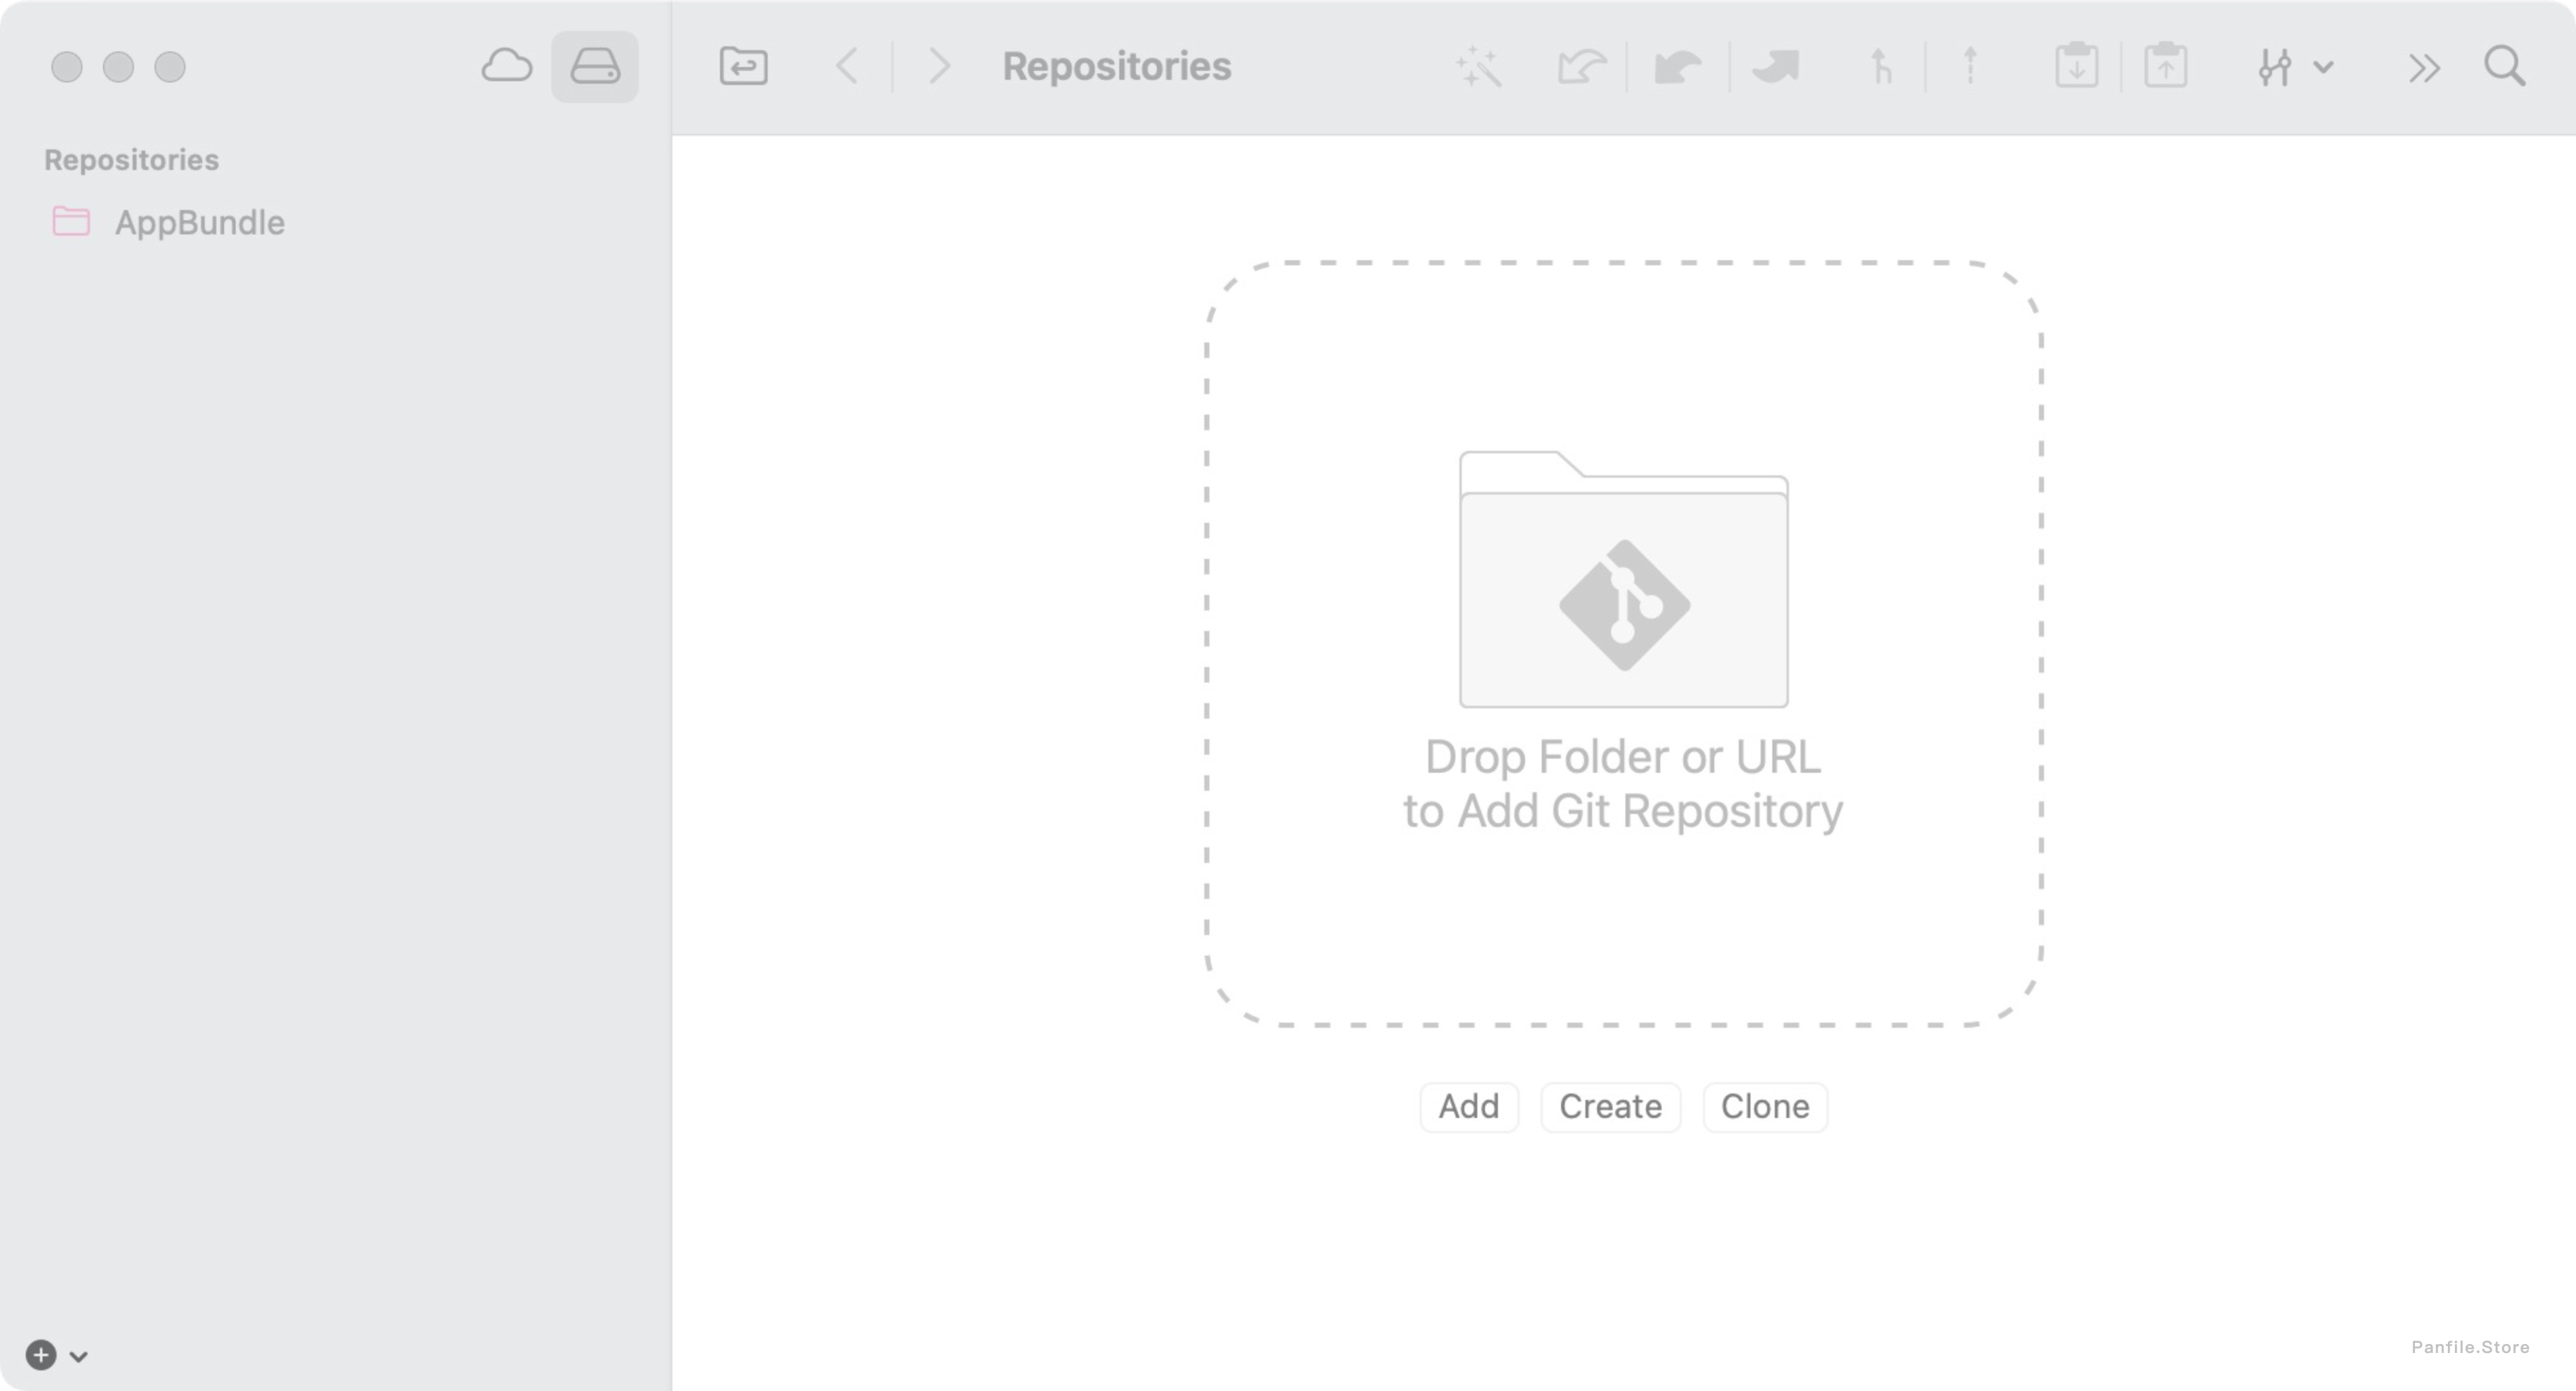Open search with the magnifier icon
The image size is (2576, 1391).
coord(2505,67)
